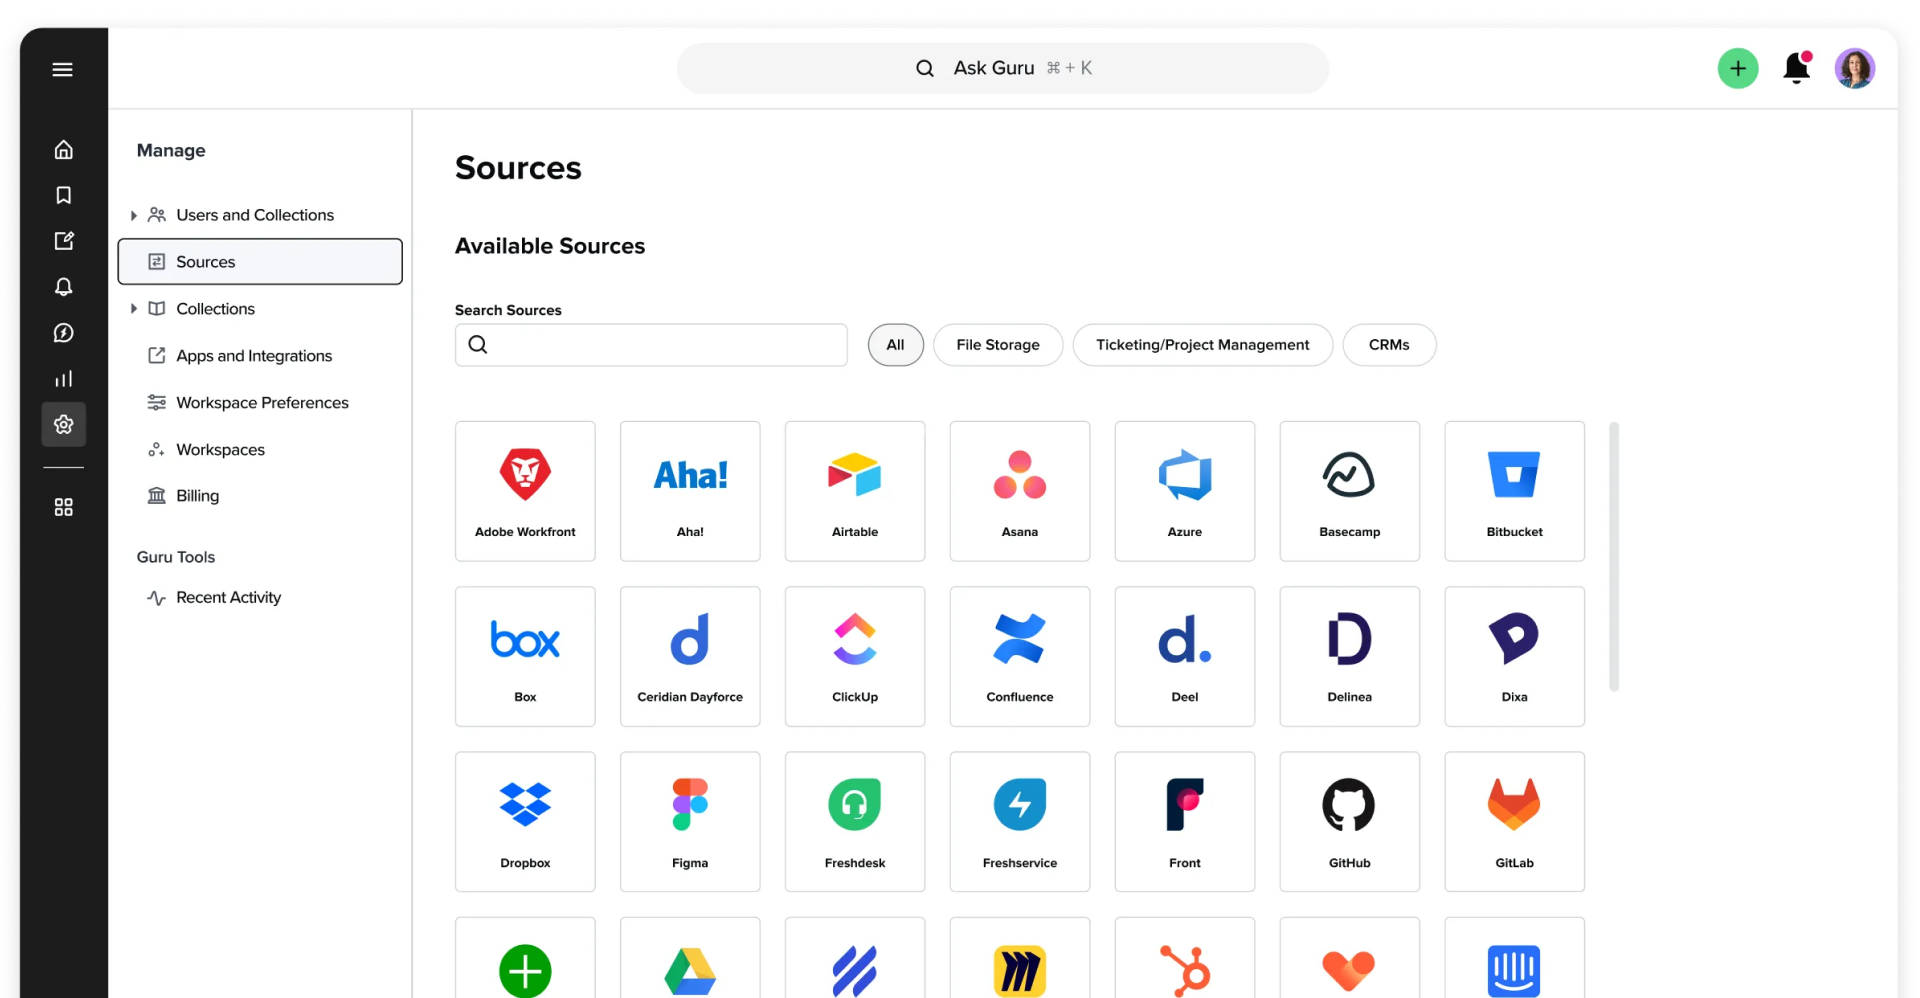Screen dimensions: 1920x998
Task: Select the Intercom source card
Action: pyautogui.click(x=1515, y=958)
